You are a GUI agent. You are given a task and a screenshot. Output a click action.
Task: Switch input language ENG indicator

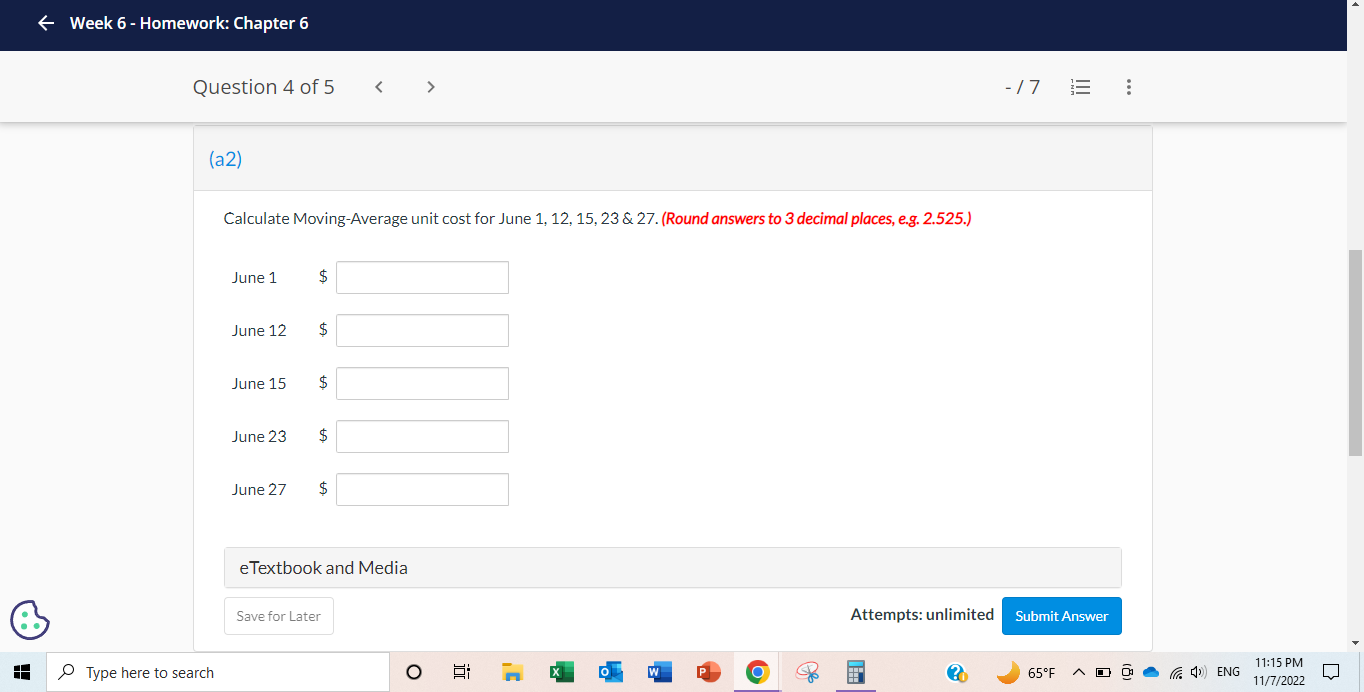pyautogui.click(x=1228, y=673)
